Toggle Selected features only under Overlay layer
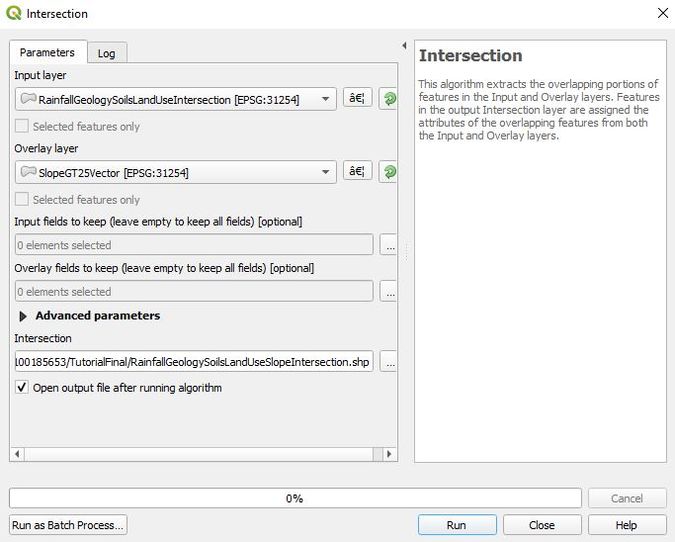Image resolution: width=675 pixels, height=542 pixels. [22, 200]
